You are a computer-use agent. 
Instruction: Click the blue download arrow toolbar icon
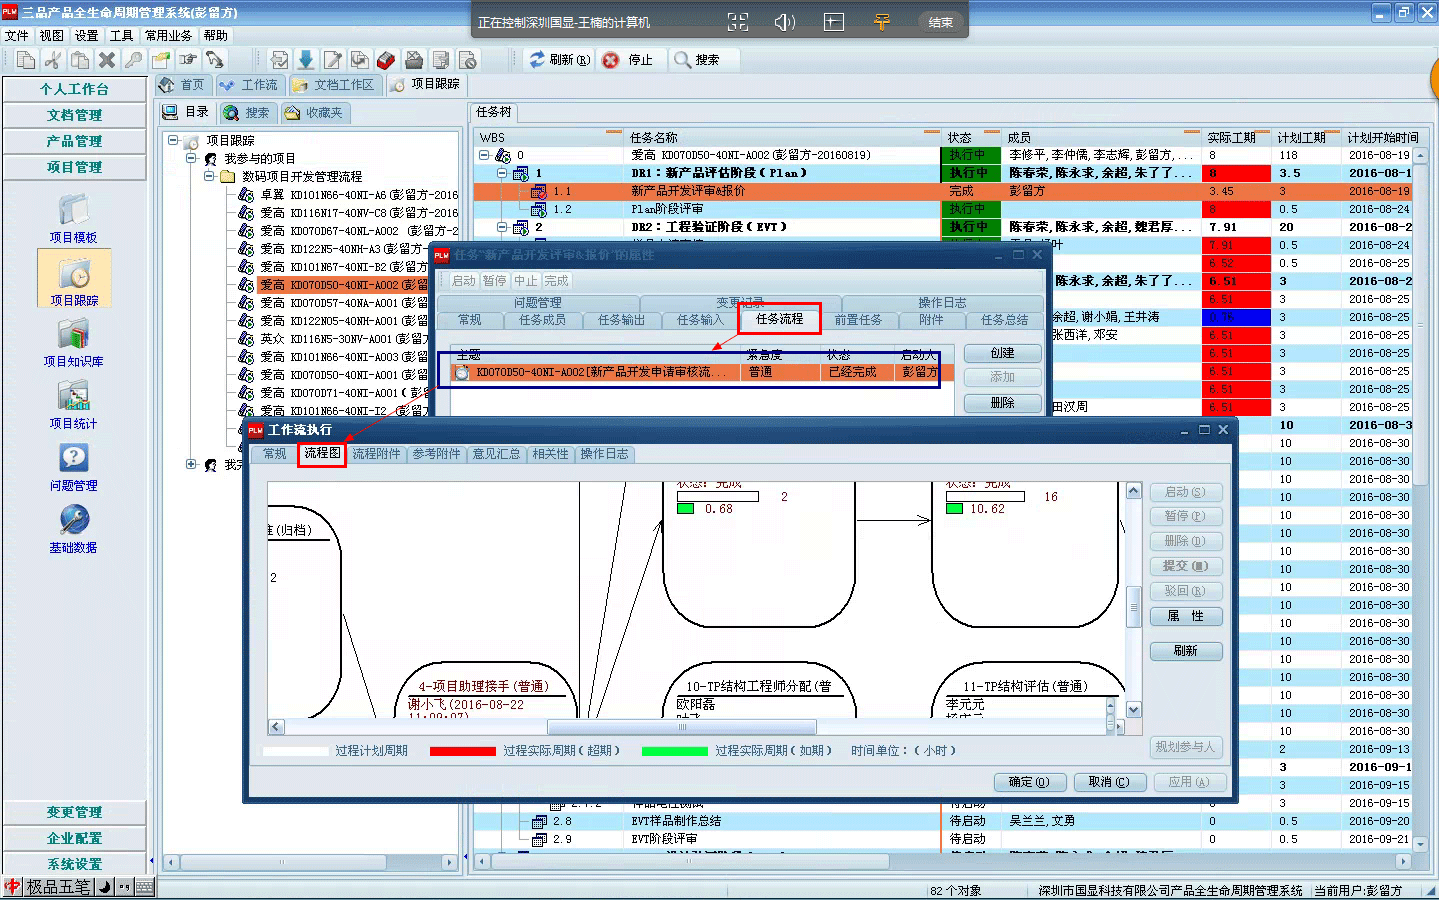click(x=306, y=60)
